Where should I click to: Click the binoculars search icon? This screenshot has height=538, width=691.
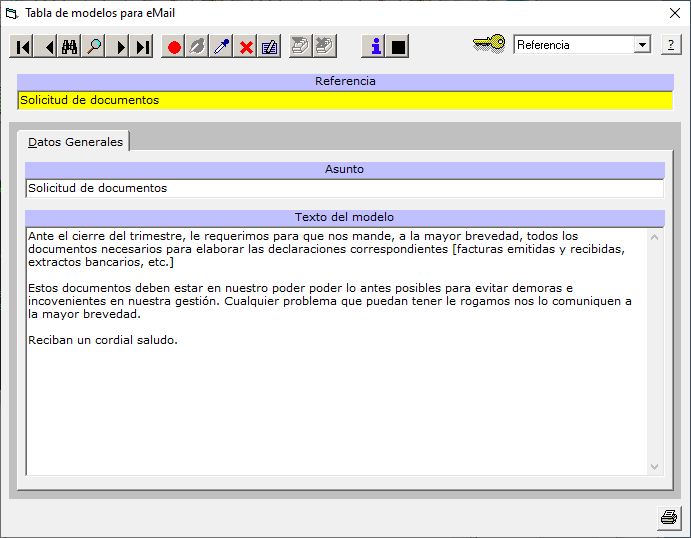(x=70, y=47)
